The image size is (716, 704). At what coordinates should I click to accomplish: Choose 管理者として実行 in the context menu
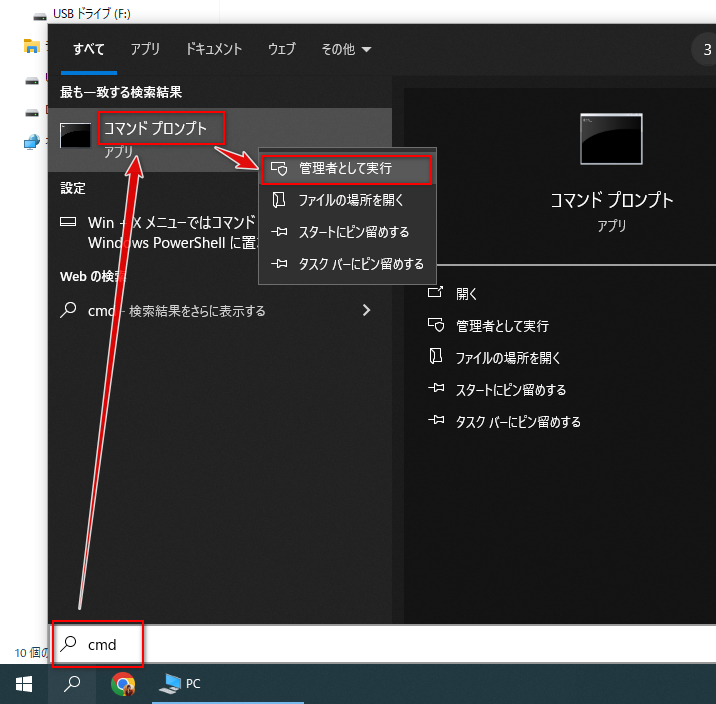click(x=347, y=169)
